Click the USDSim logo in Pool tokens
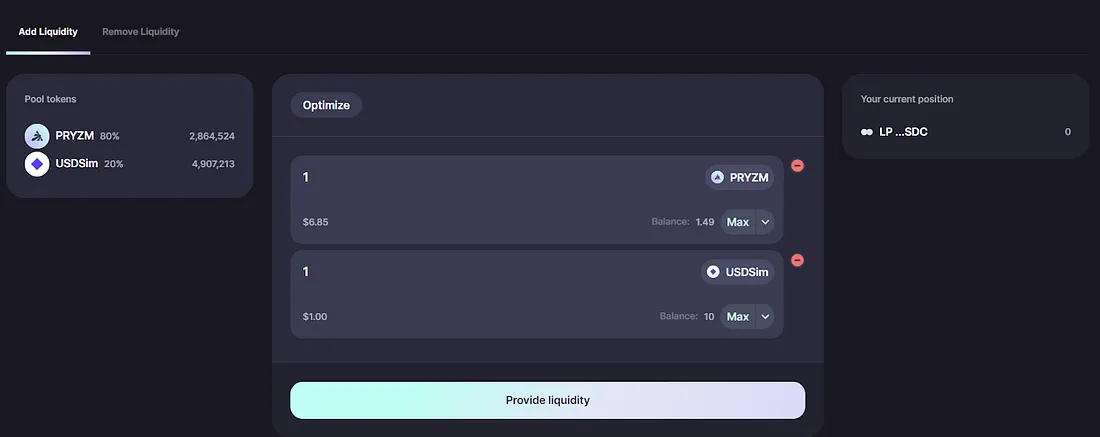 [37, 163]
